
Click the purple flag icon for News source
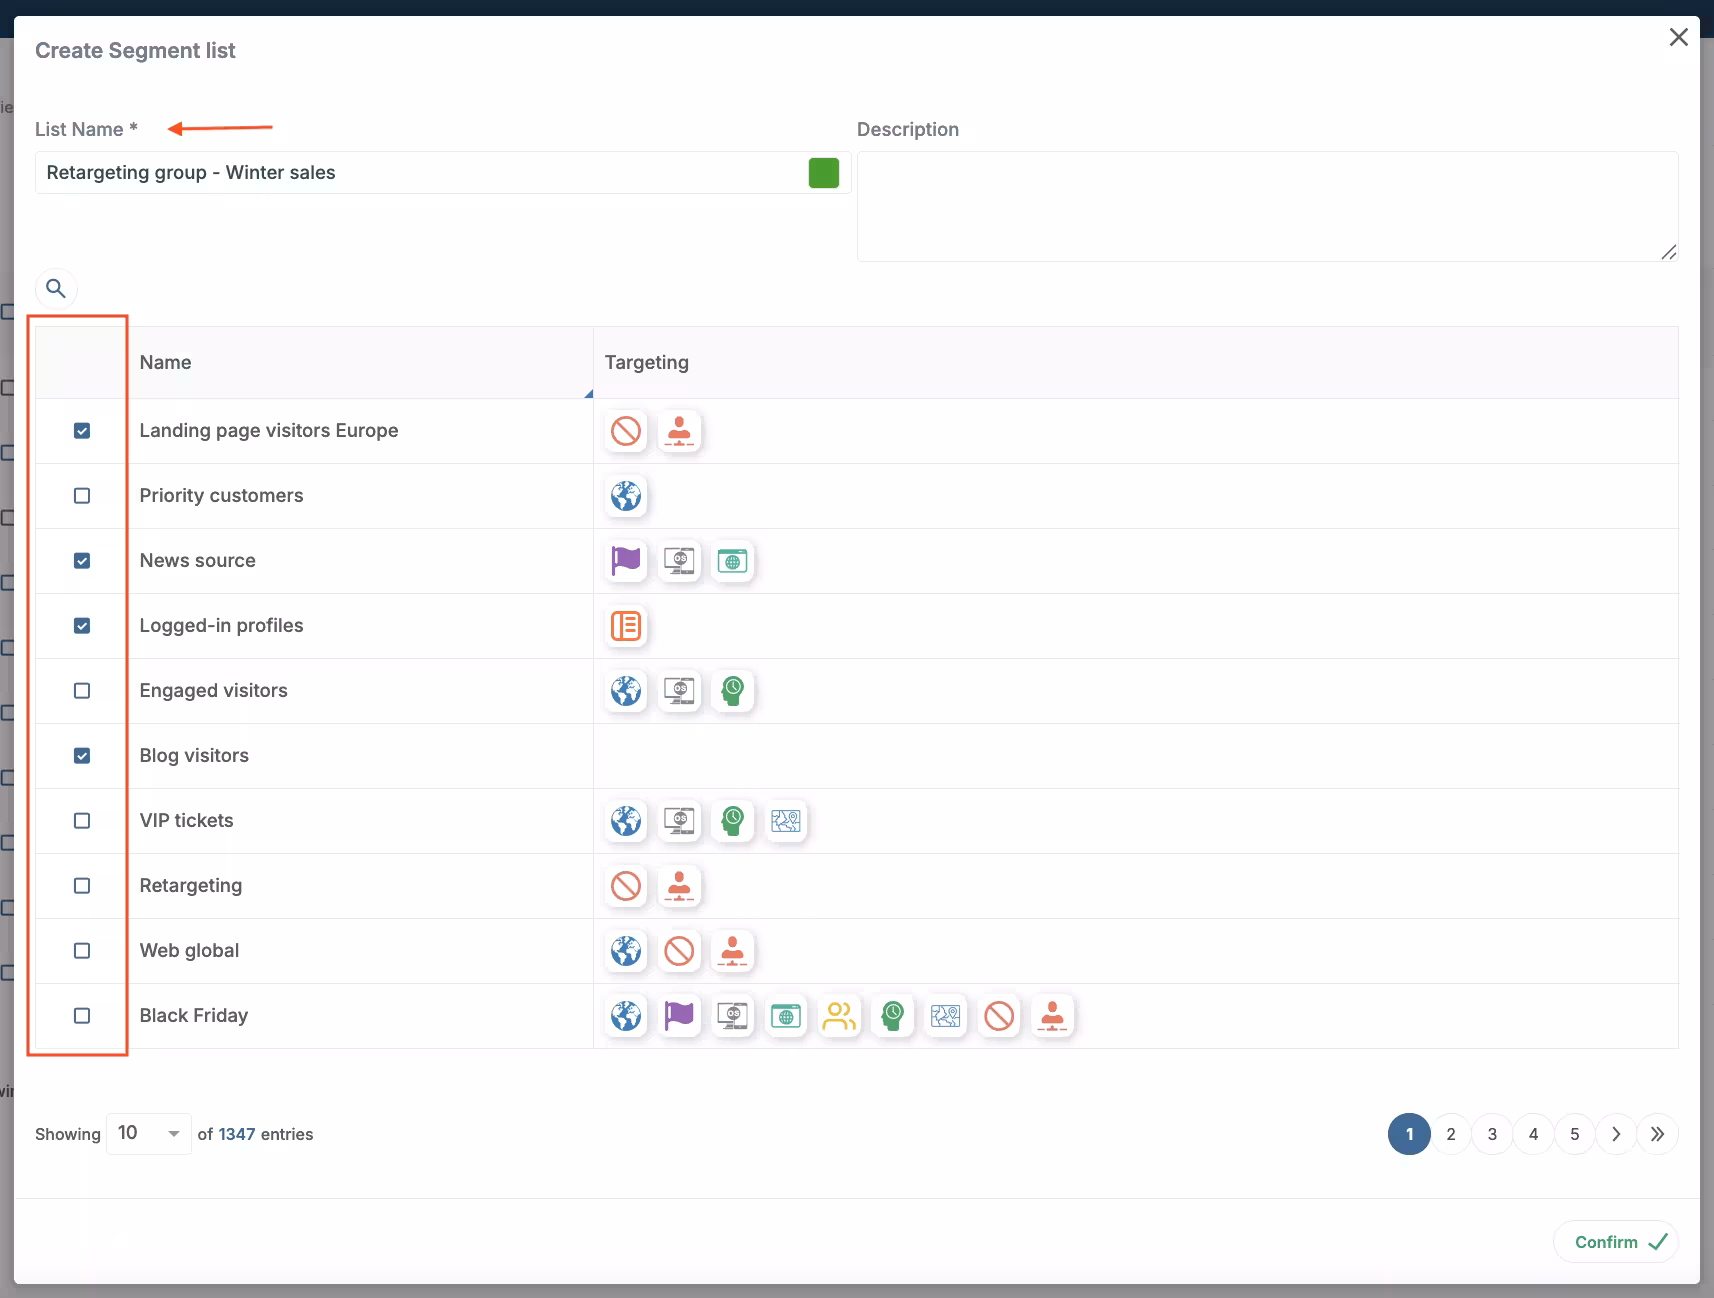[x=626, y=561]
